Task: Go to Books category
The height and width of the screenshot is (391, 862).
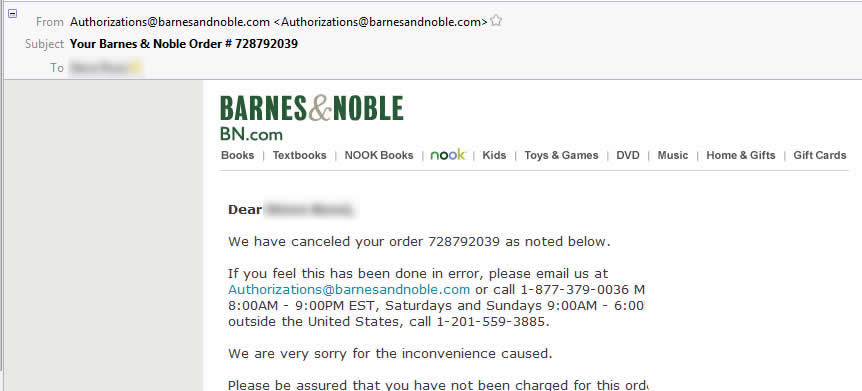Action: (x=237, y=155)
